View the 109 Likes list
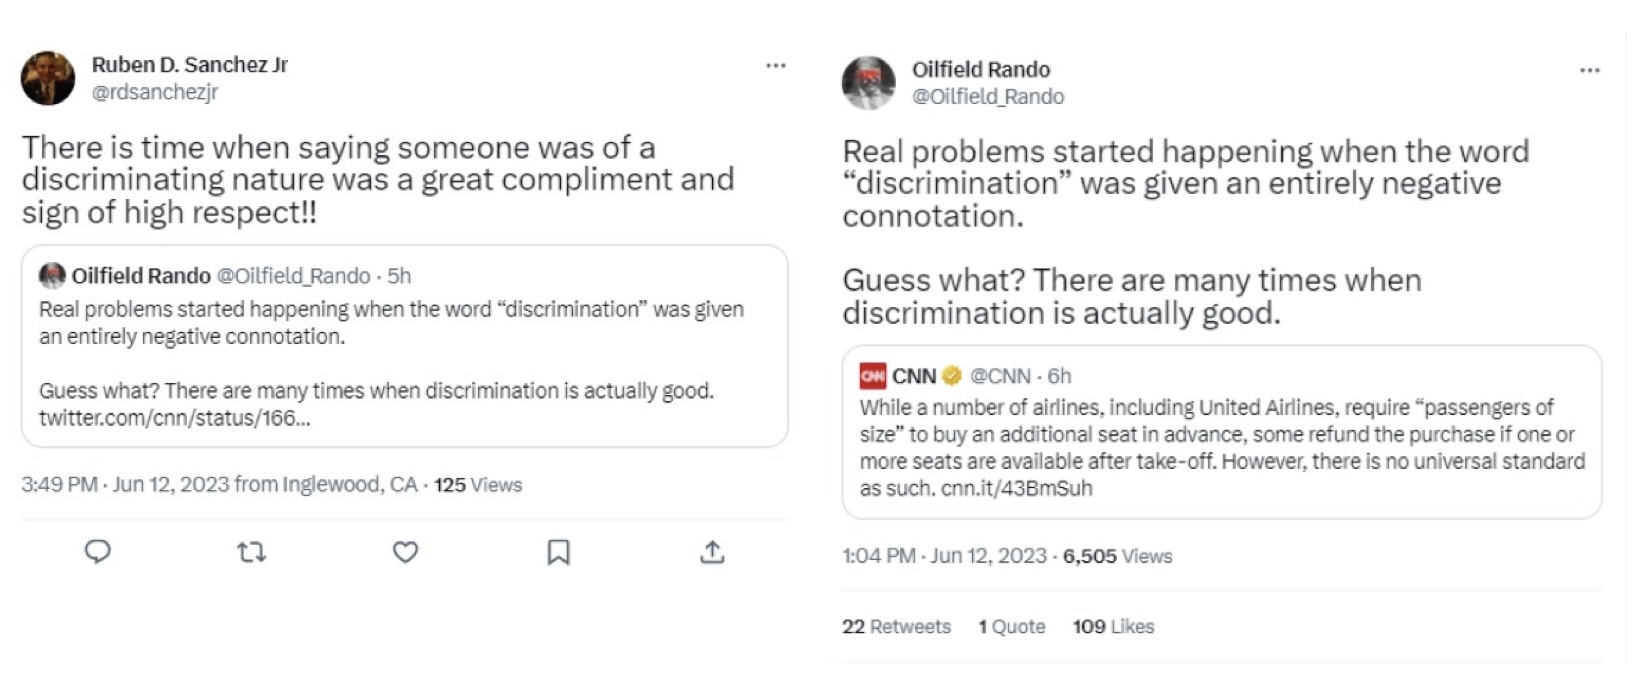Image resolution: width=1636 pixels, height=686 pixels. (1112, 626)
